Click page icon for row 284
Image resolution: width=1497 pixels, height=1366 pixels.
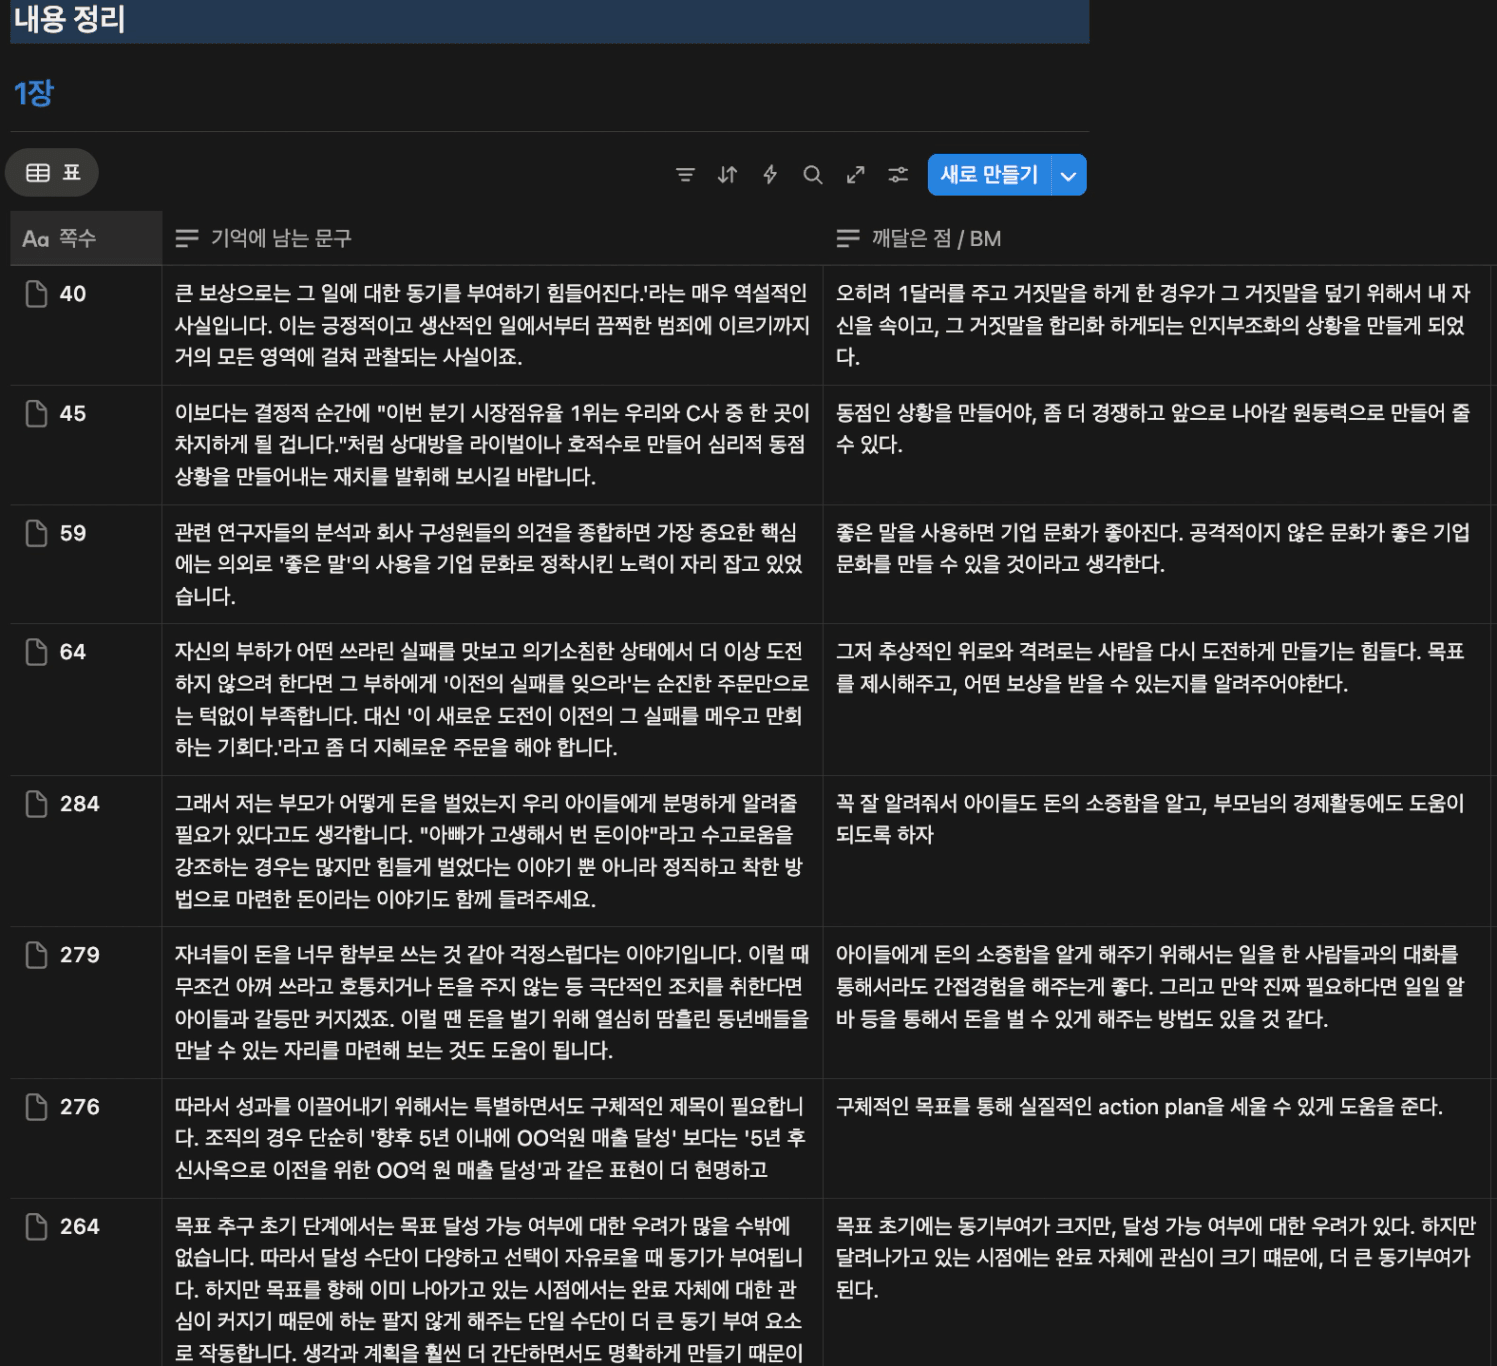point(36,804)
